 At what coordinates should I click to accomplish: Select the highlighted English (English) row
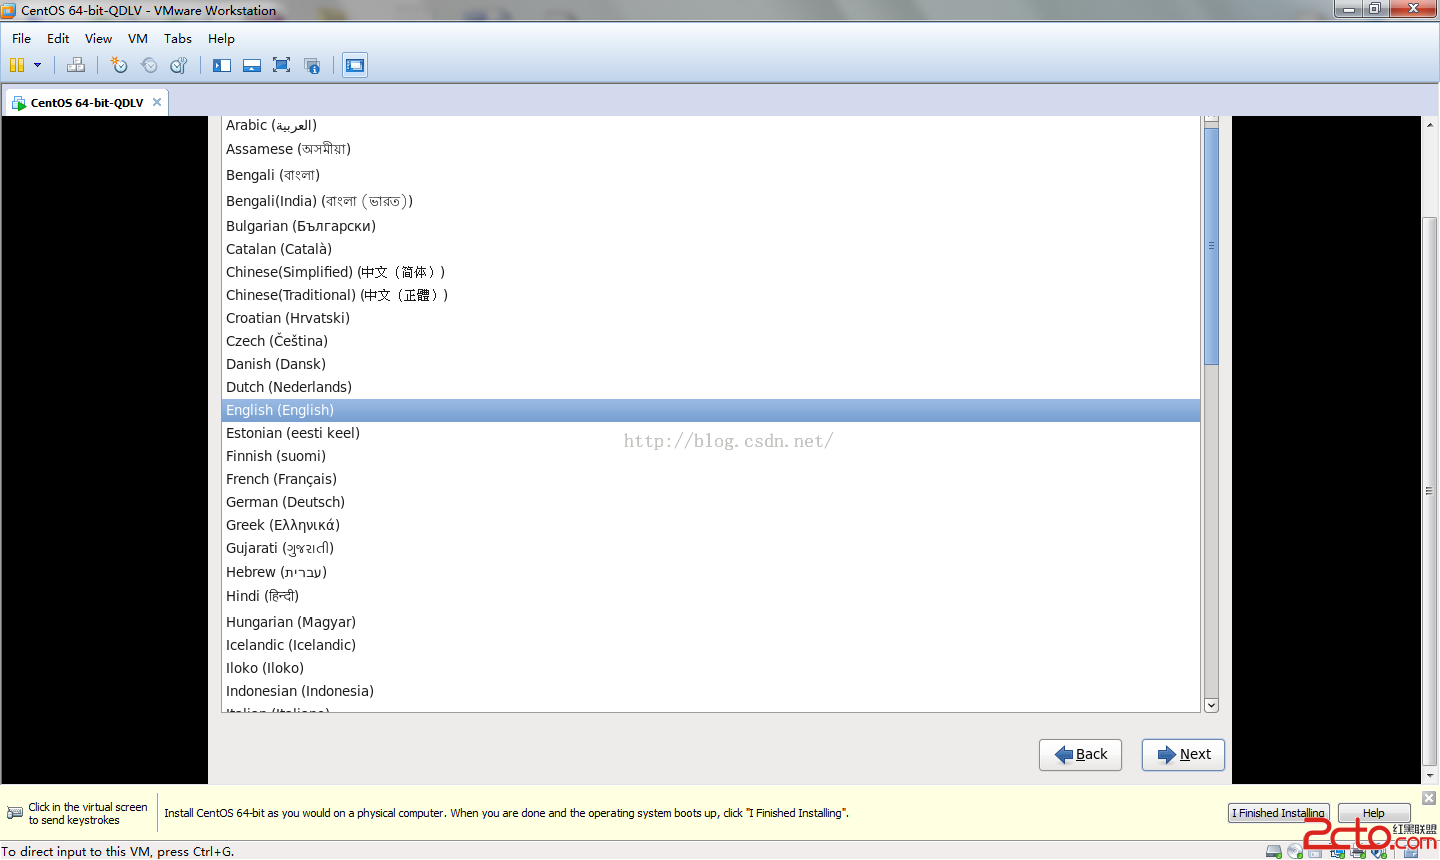tap(710, 410)
